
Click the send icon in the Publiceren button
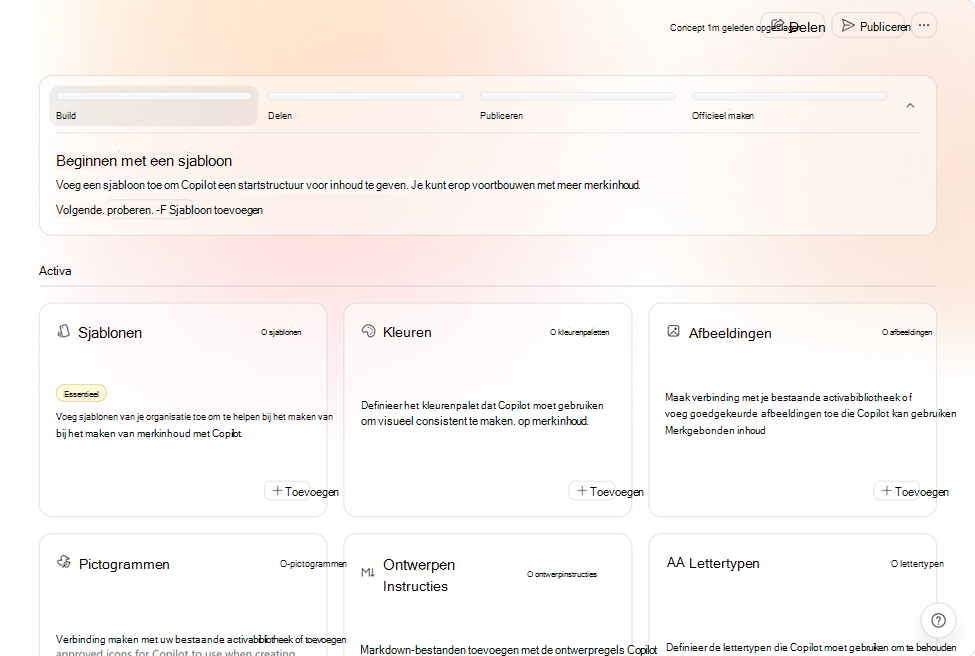tap(848, 25)
